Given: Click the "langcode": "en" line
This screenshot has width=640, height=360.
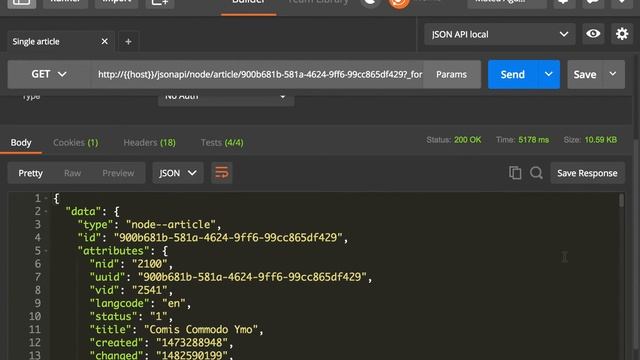Looking at the screenshot, I should pyautogui.click(x=140, y=303).
